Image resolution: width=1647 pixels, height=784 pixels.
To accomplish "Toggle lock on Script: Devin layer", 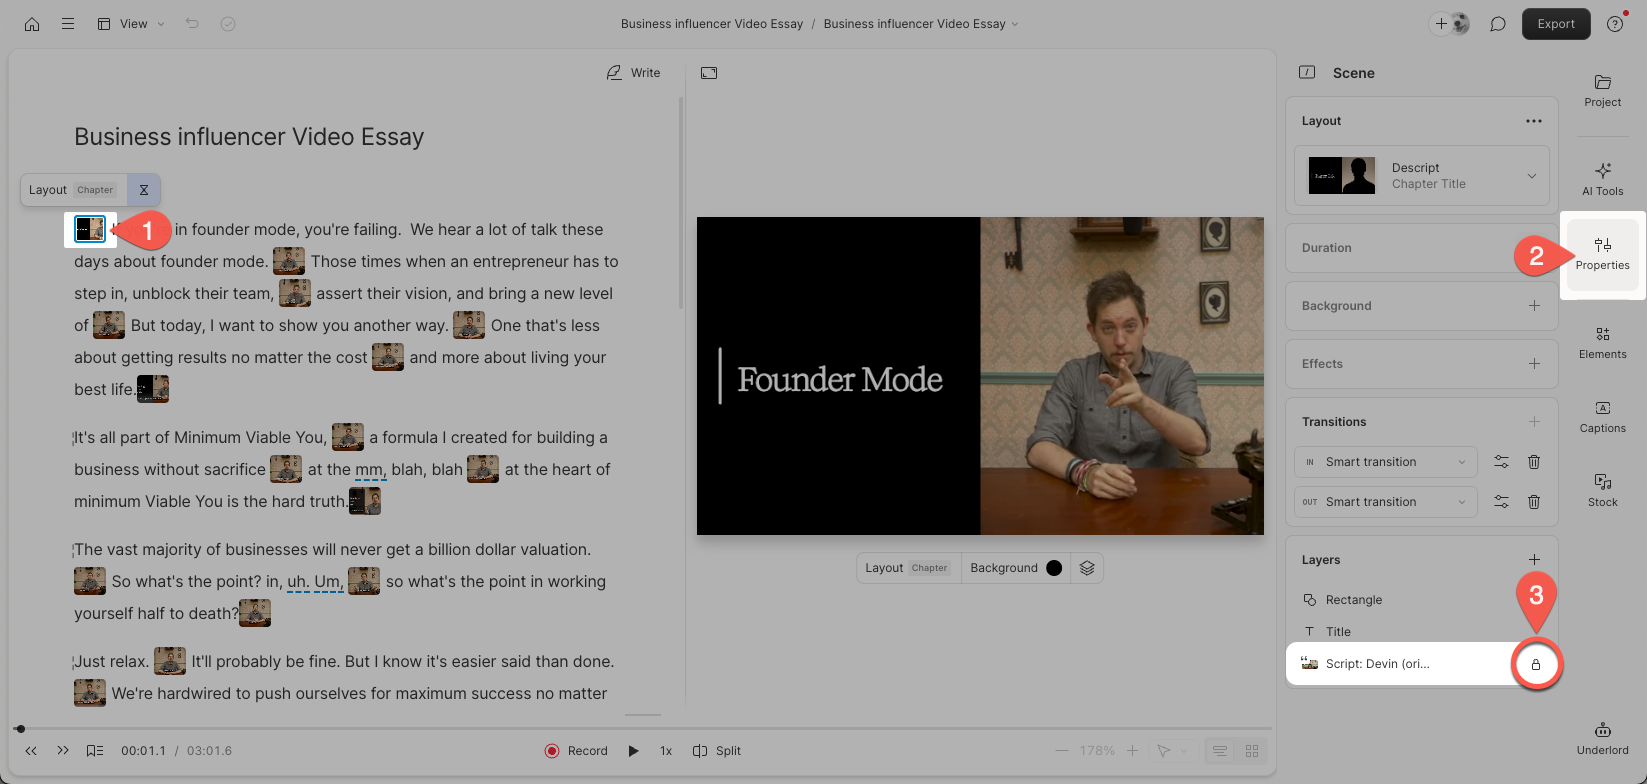I will [1536, 664].
